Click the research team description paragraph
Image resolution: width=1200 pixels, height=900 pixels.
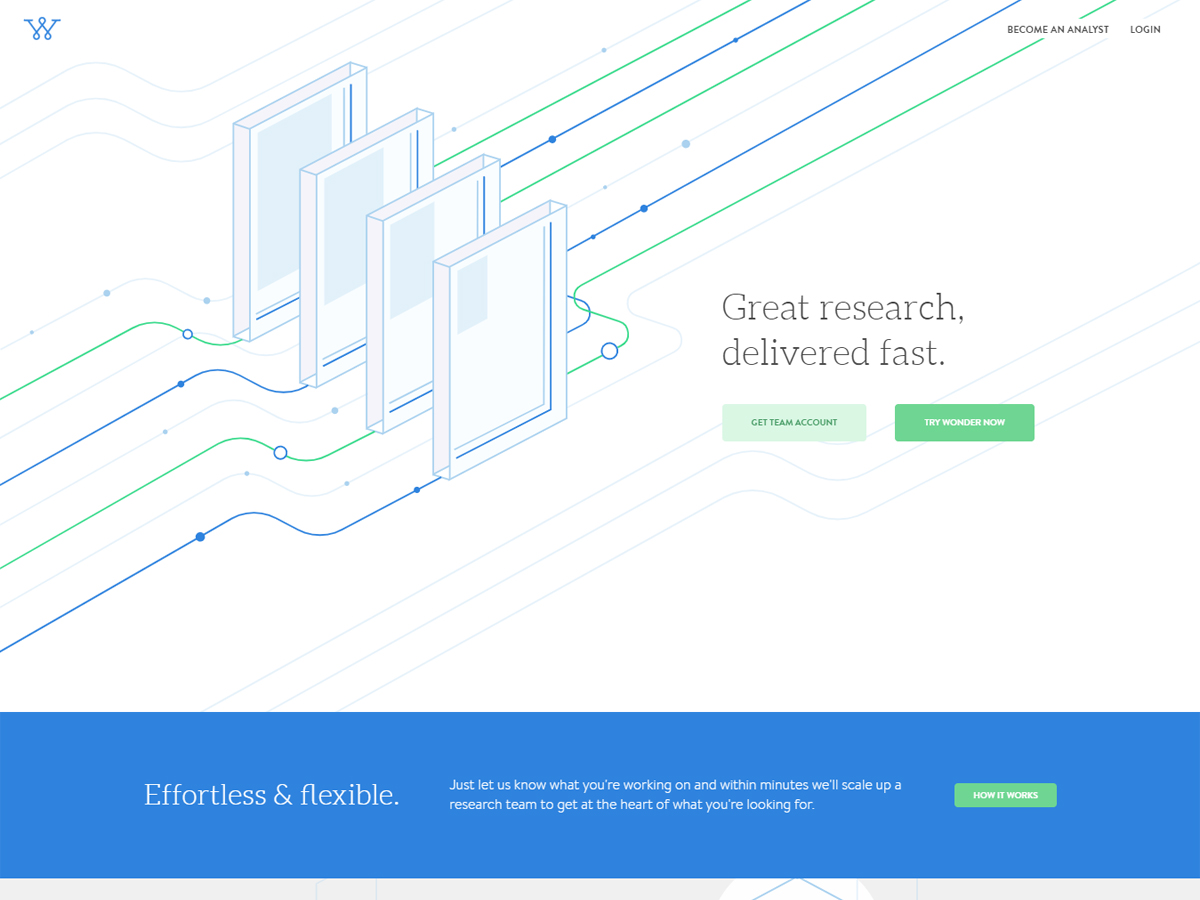(676, 795)
